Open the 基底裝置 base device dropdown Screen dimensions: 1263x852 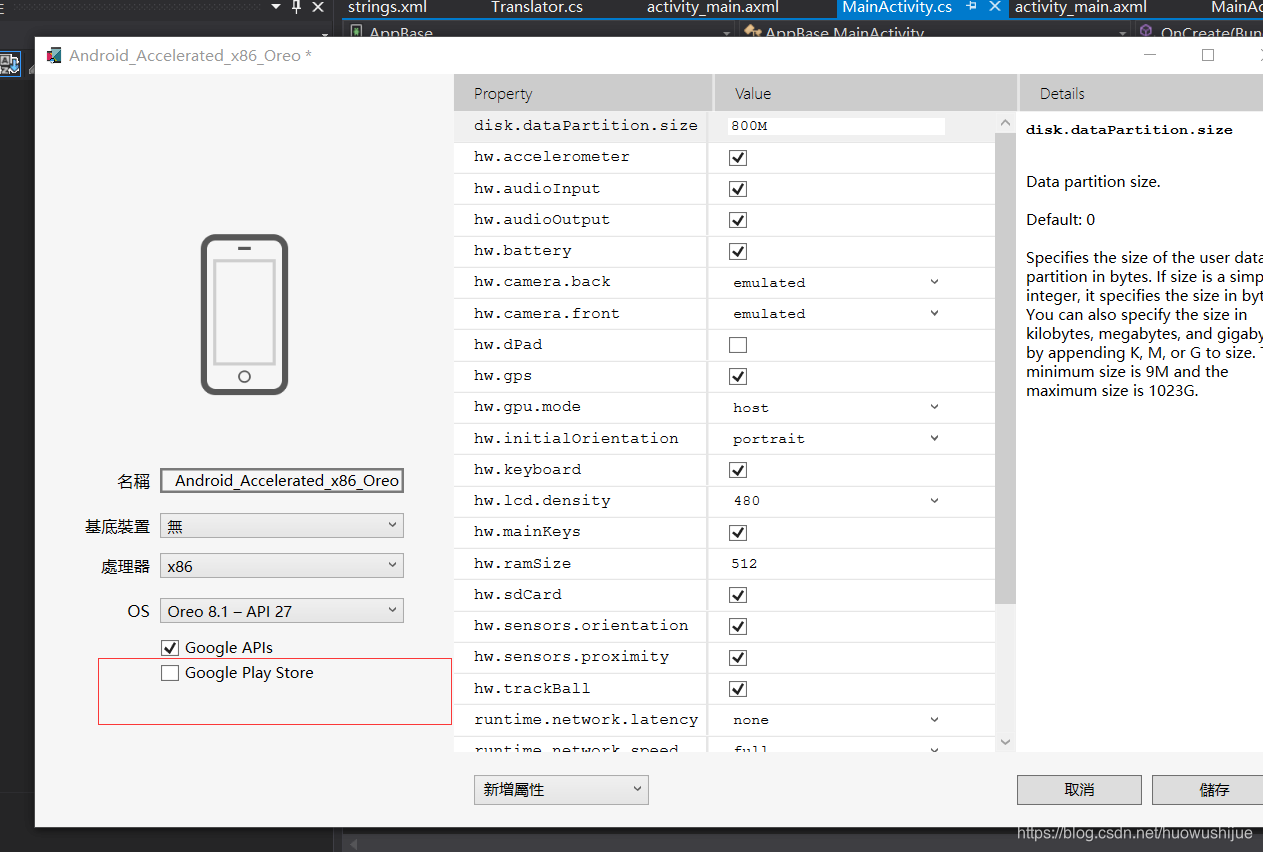pos(282,525)
